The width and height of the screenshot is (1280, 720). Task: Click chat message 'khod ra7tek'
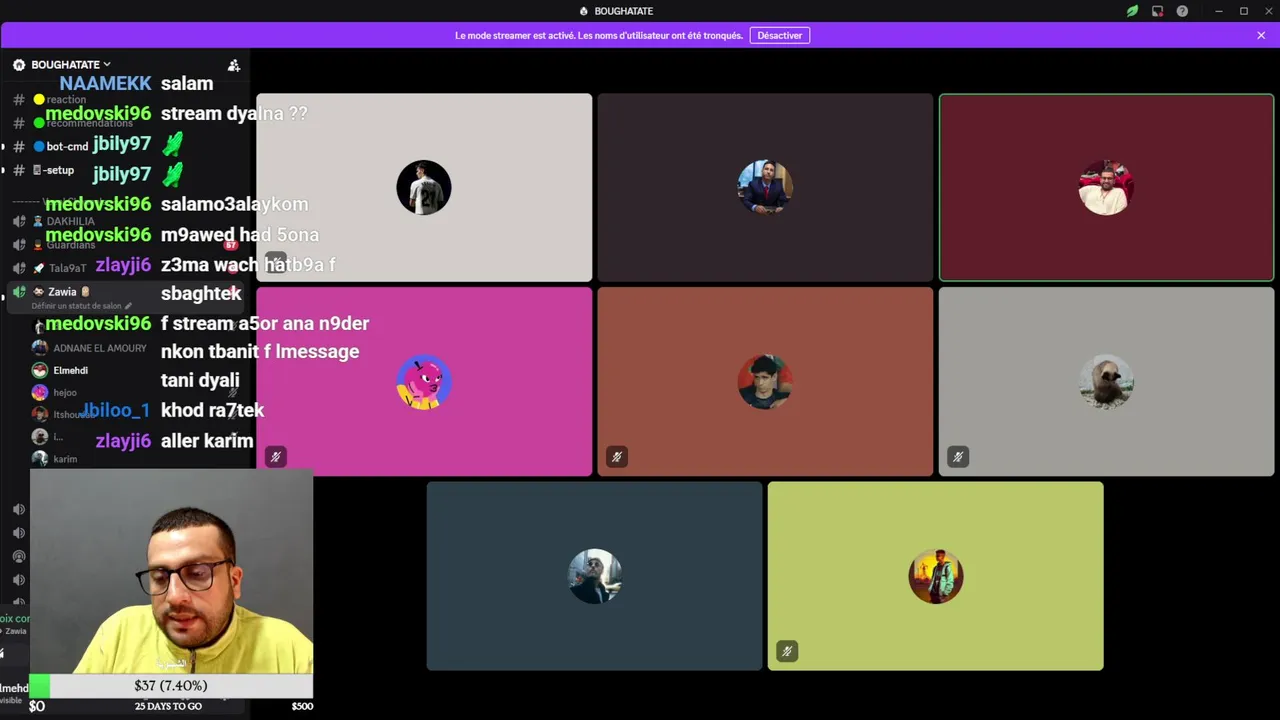point(212,411)
